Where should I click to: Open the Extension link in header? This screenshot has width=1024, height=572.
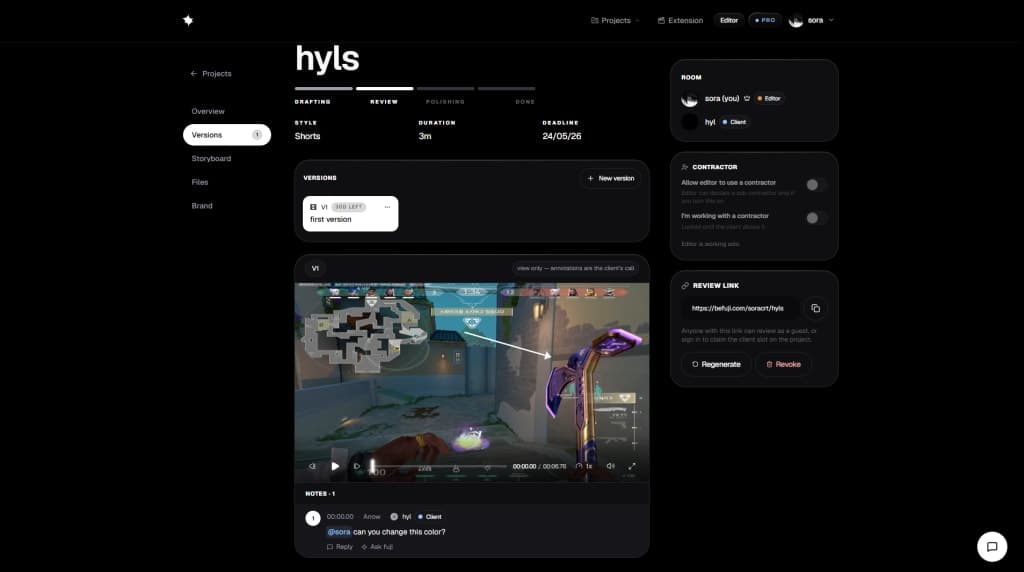680,20
